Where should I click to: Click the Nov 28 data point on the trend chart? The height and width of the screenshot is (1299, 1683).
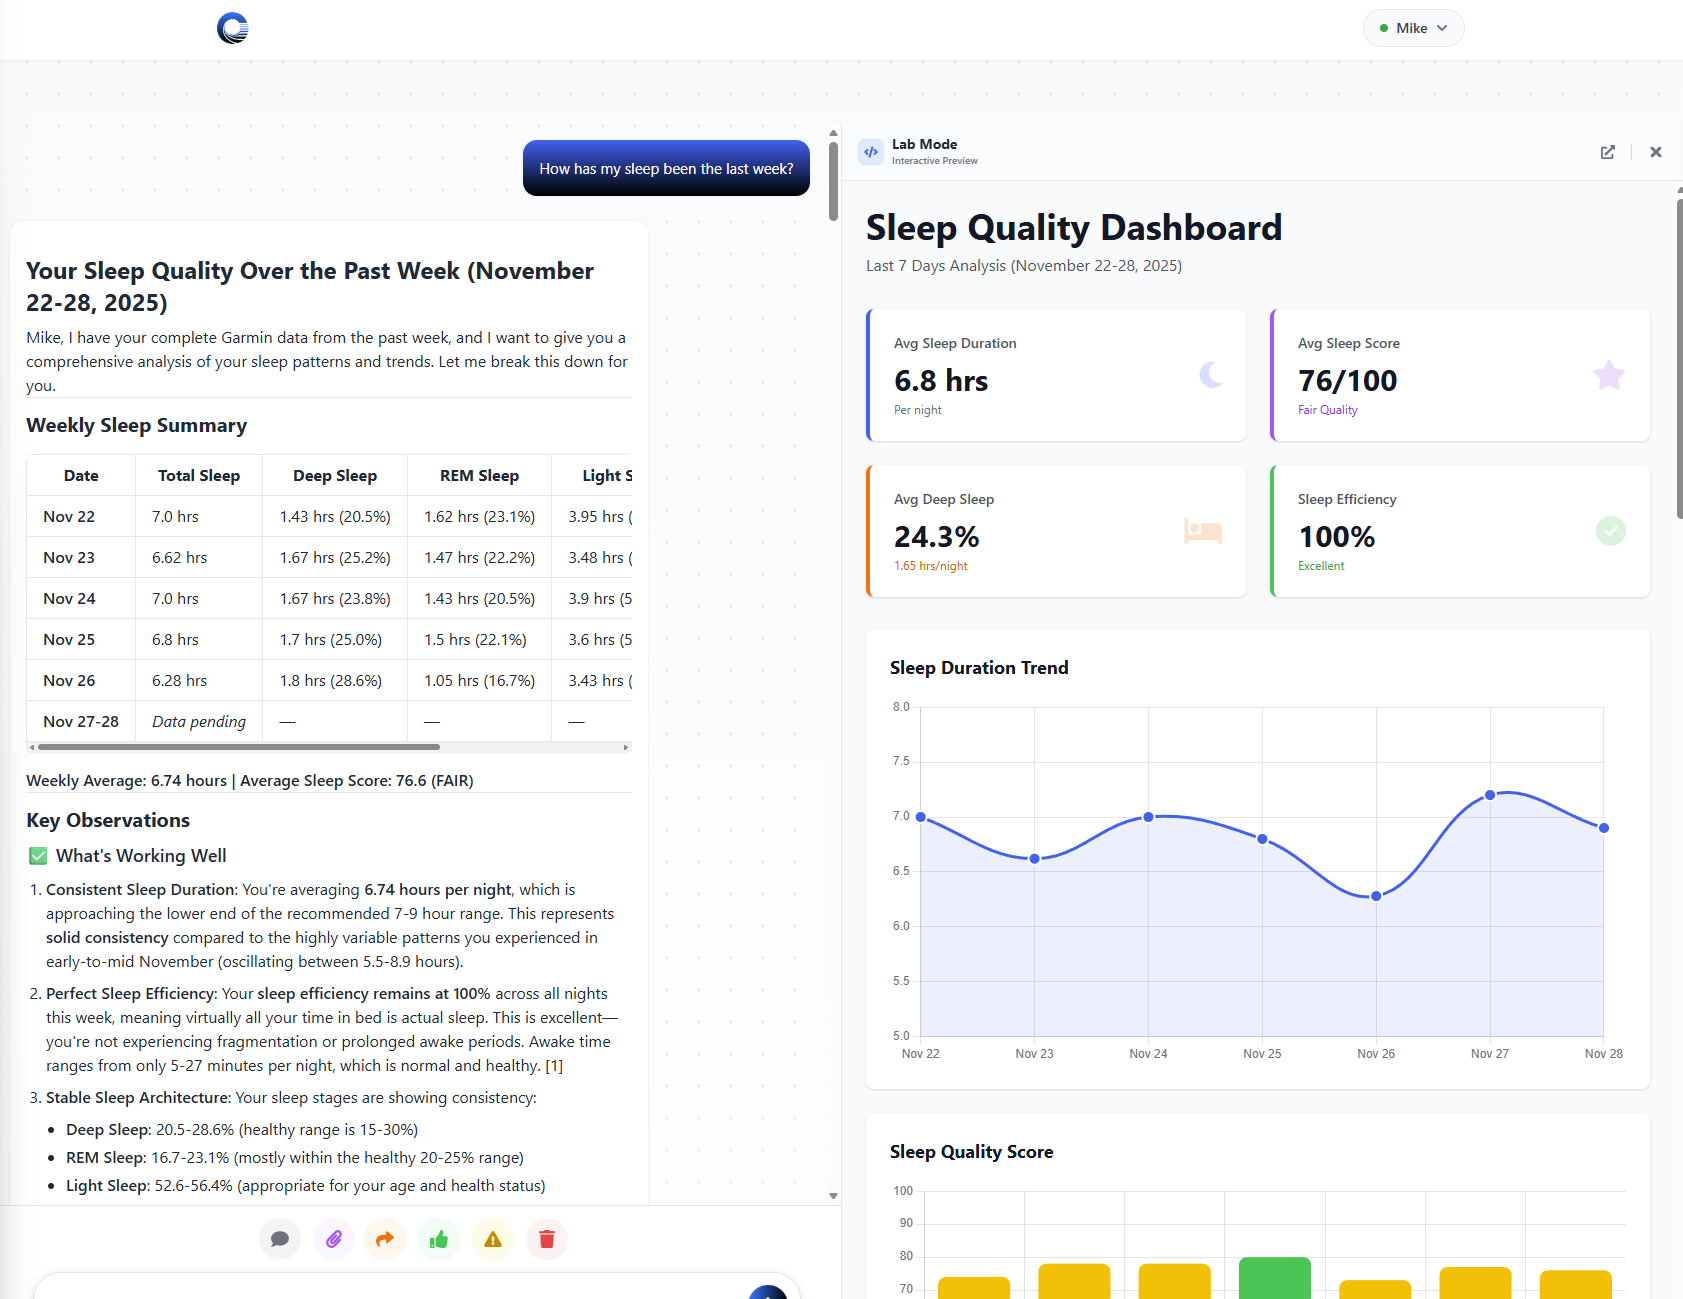coord(1604,828)
